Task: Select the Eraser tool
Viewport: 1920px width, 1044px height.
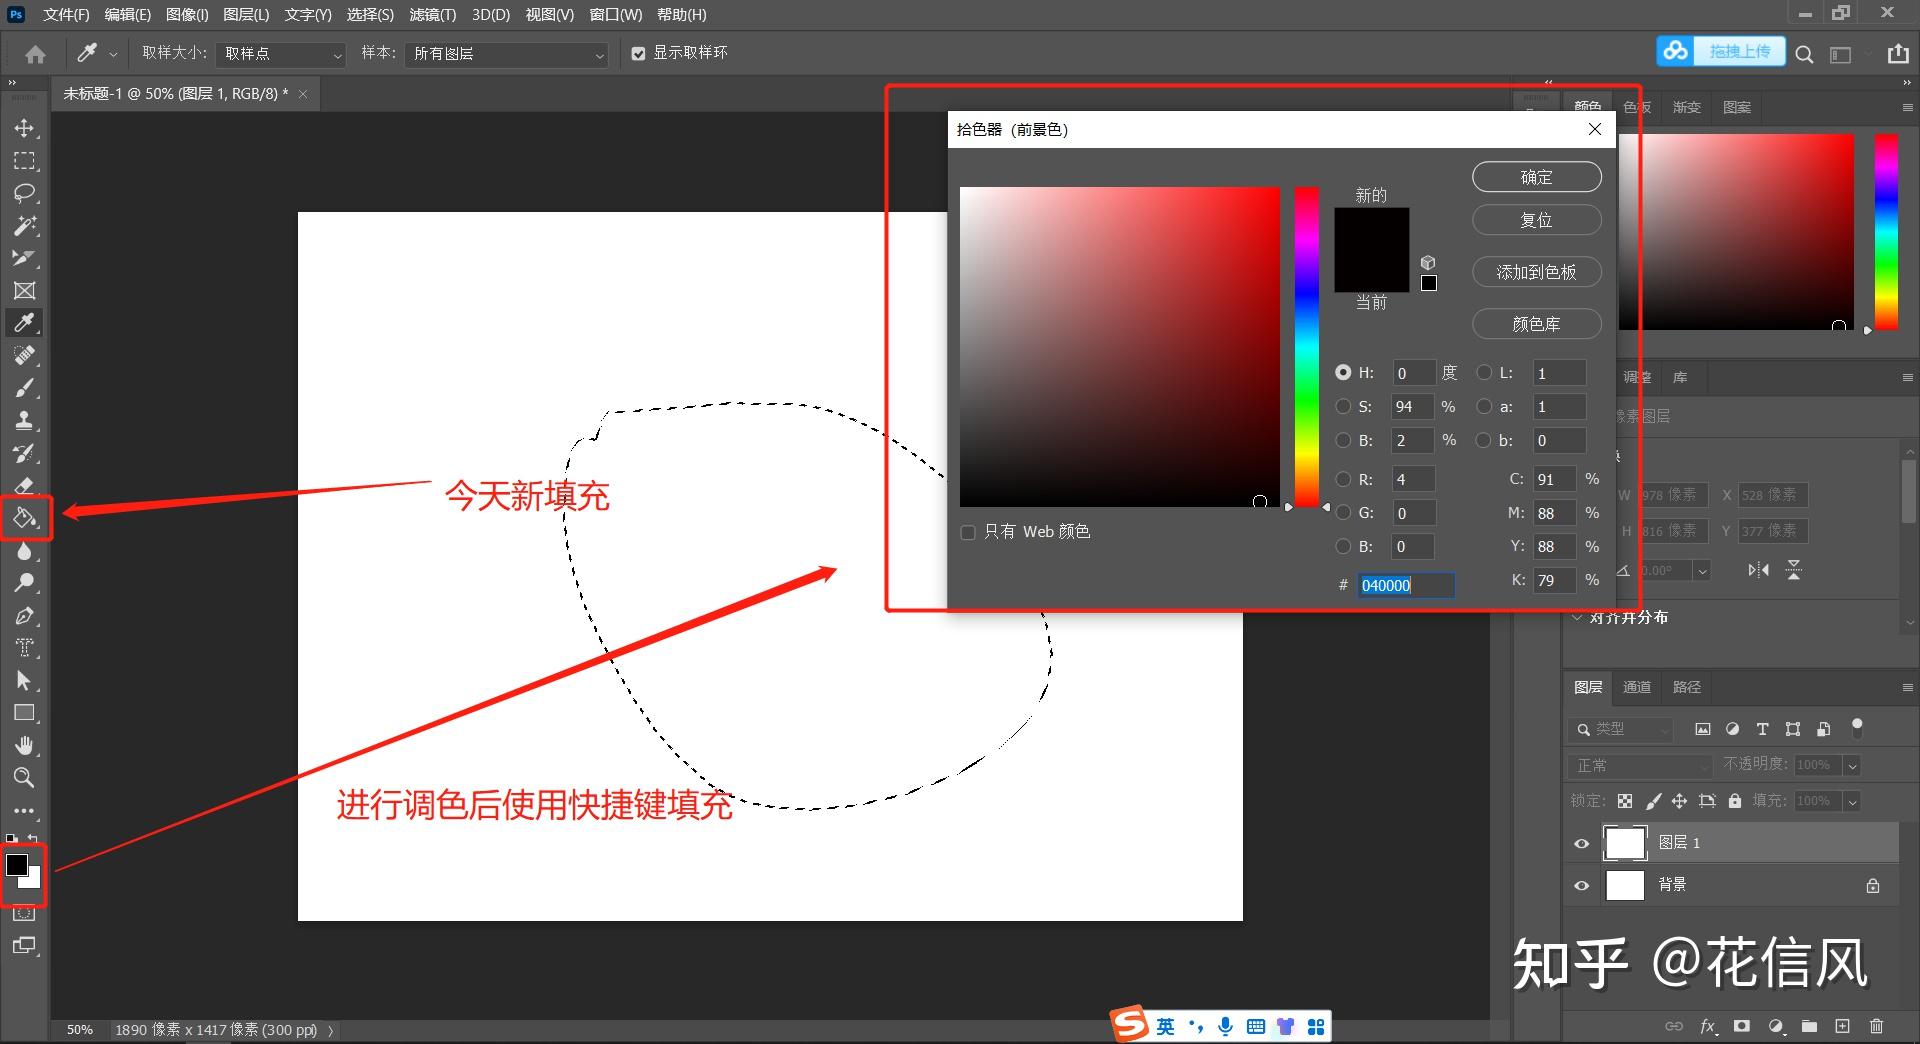Action: tap(24, 486)
